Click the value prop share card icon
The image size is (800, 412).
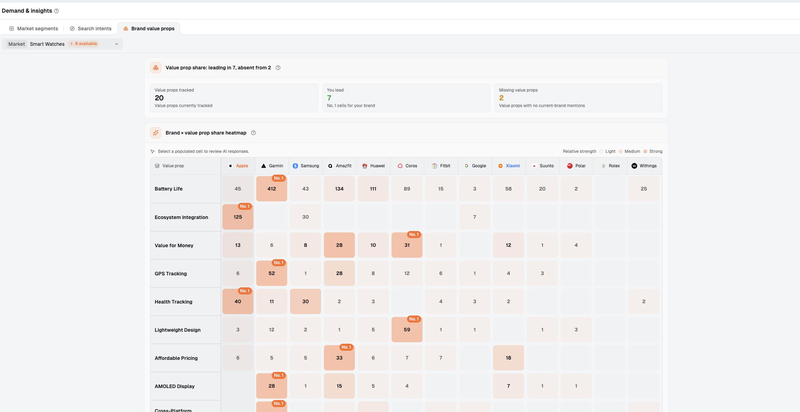point(156,68)
